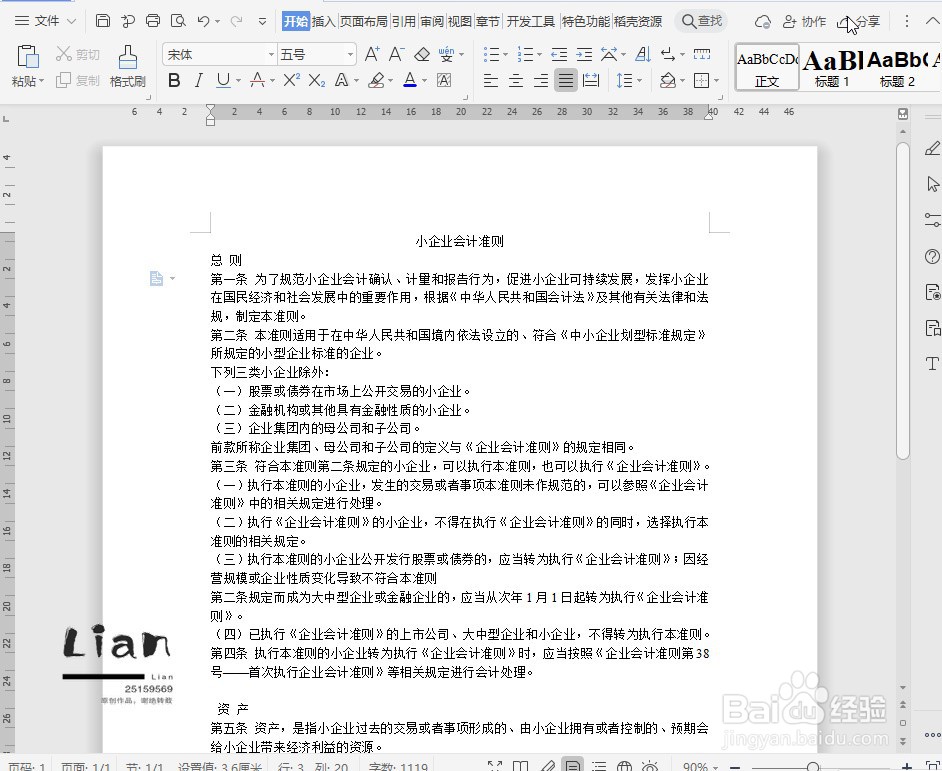Switch to web layout globe icon

coord(625,767)
